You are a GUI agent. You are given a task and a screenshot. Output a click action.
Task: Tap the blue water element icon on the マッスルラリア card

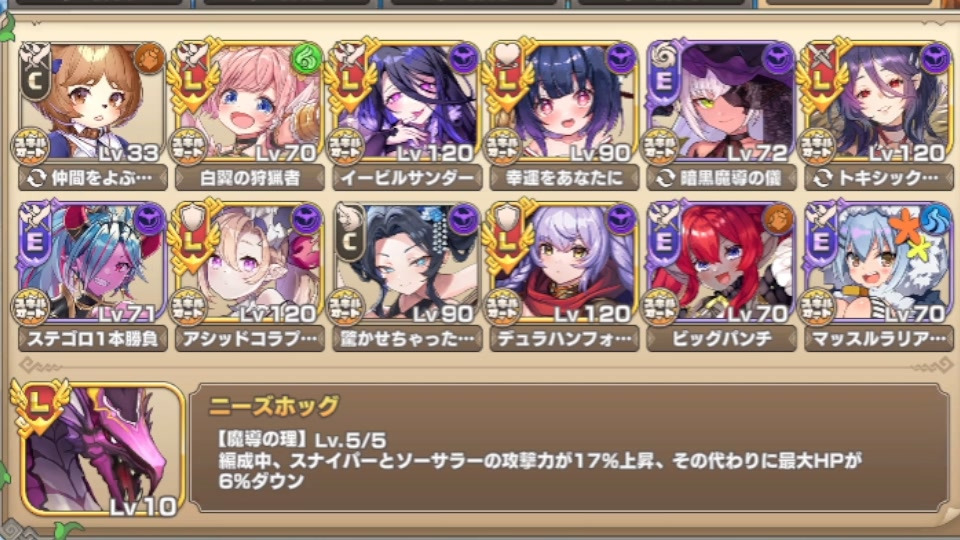coord(934,219)
